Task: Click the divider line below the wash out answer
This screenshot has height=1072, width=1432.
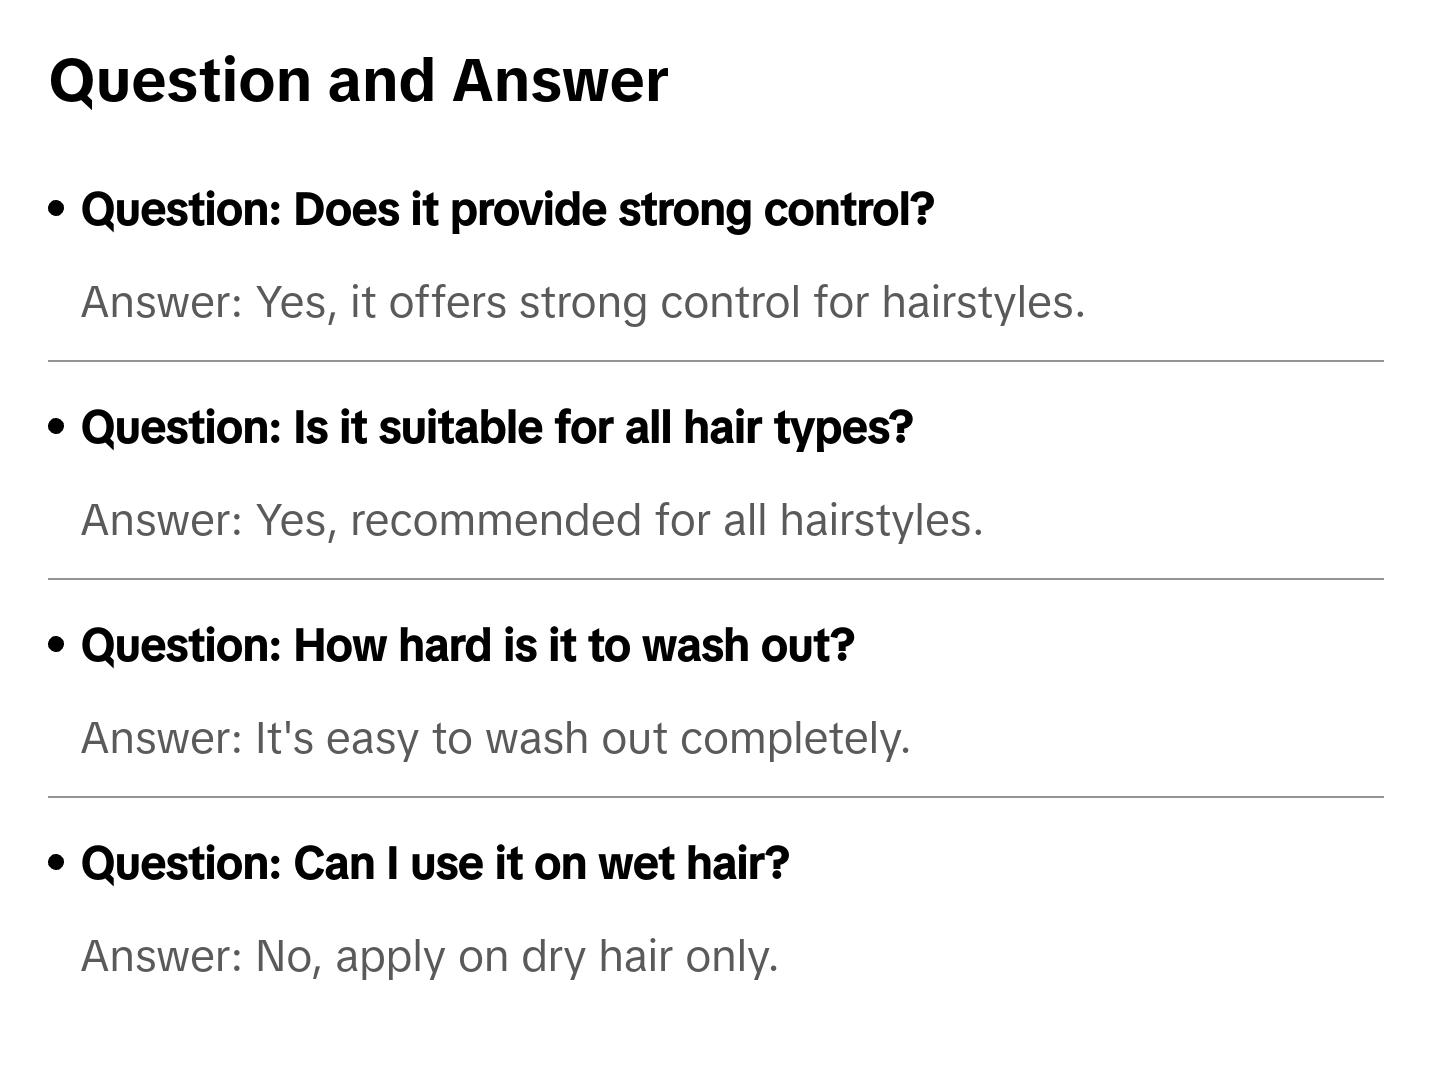Action: (x=716, y=797)
